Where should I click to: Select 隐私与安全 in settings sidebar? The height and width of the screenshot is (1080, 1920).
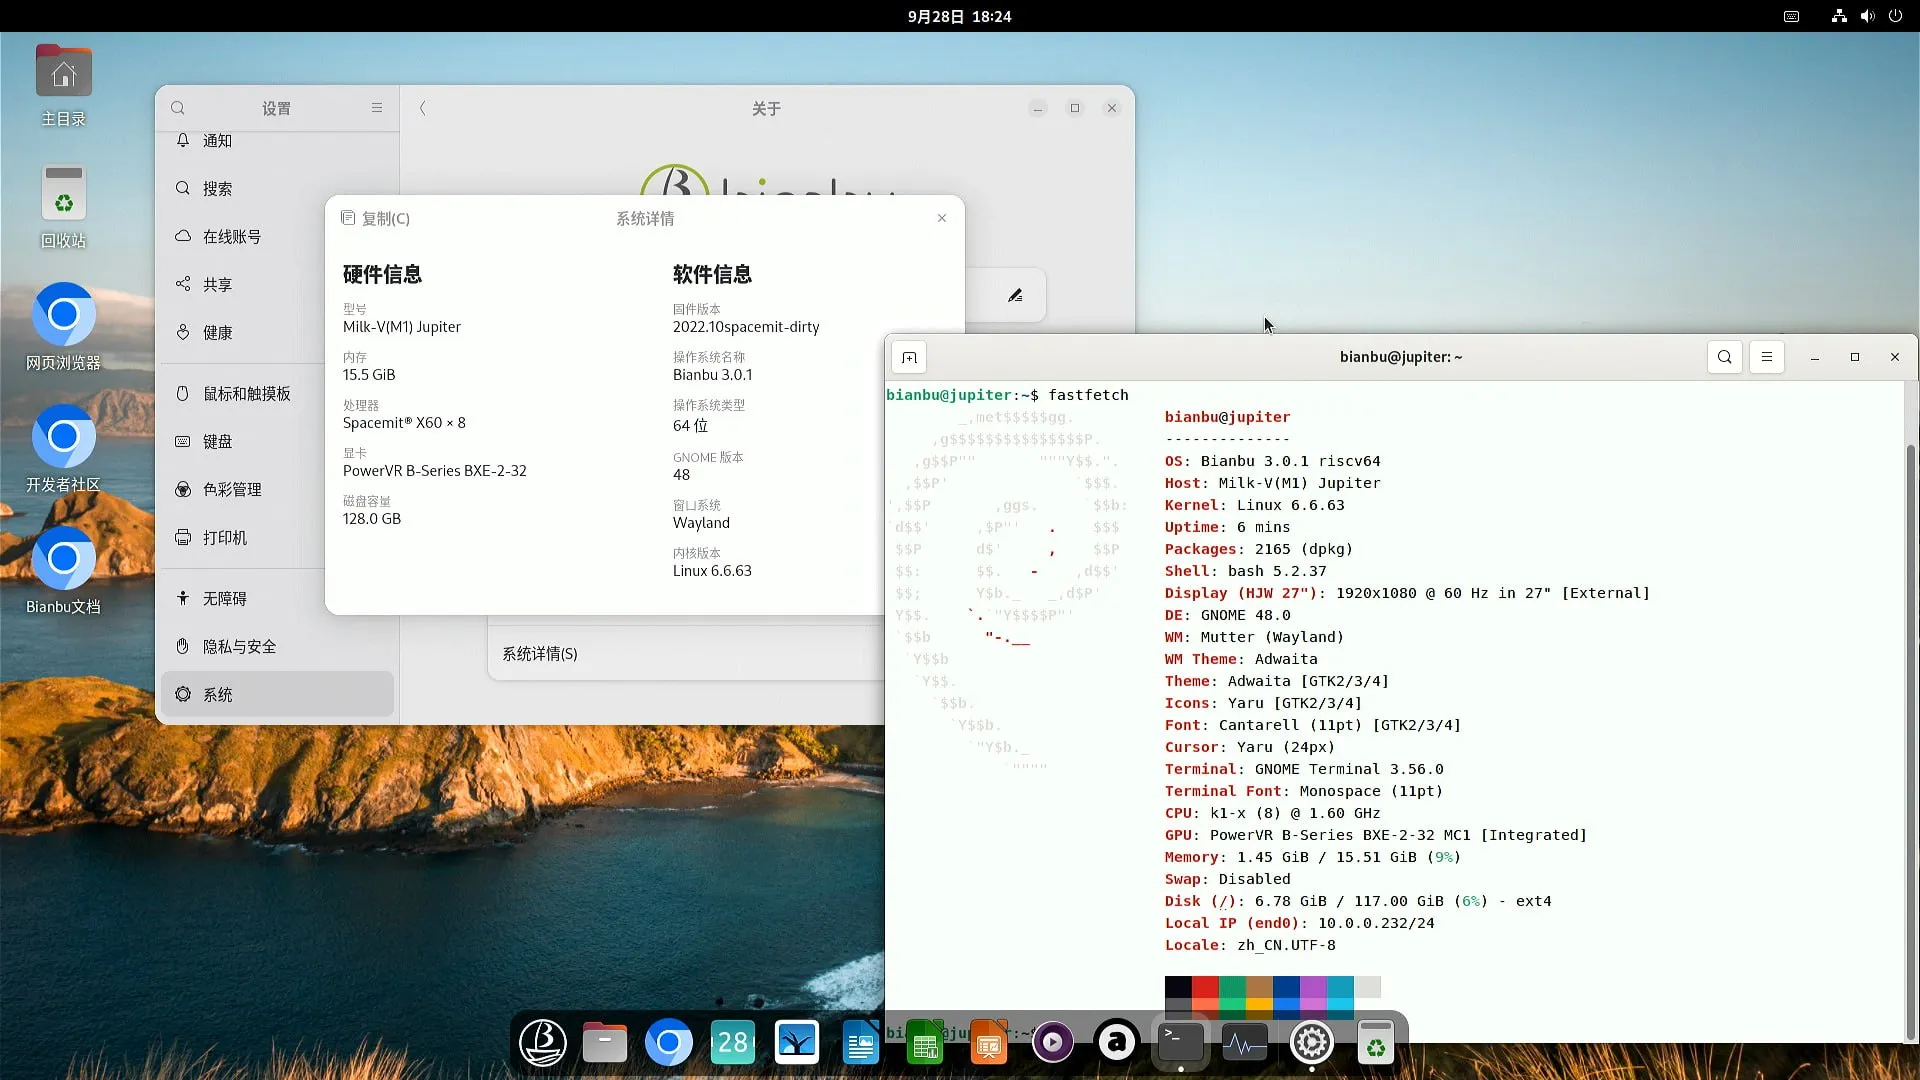point(240,647)
